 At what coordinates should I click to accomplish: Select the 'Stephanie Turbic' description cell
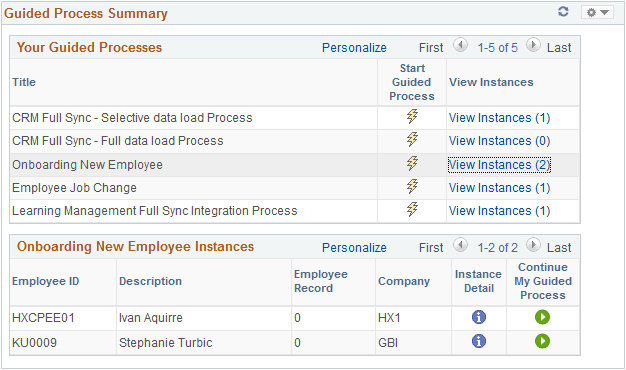tap(166, 343)
